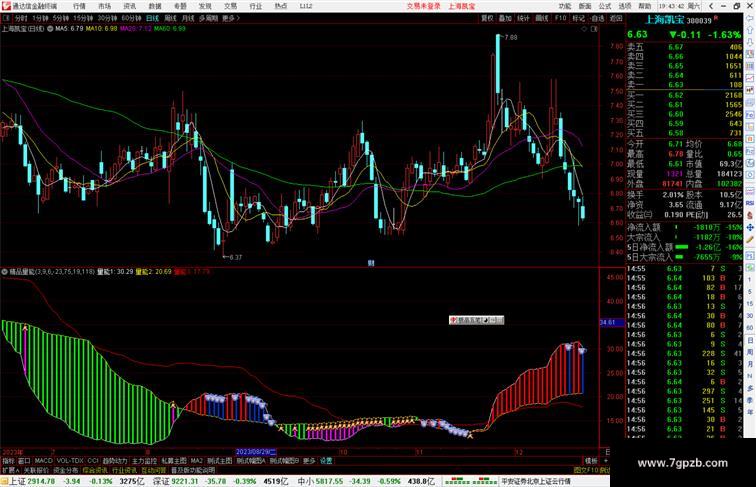Screen dimensions: 756x487
Task: Click the 设置 indicator settings button
Action: [x=326, y=461]
